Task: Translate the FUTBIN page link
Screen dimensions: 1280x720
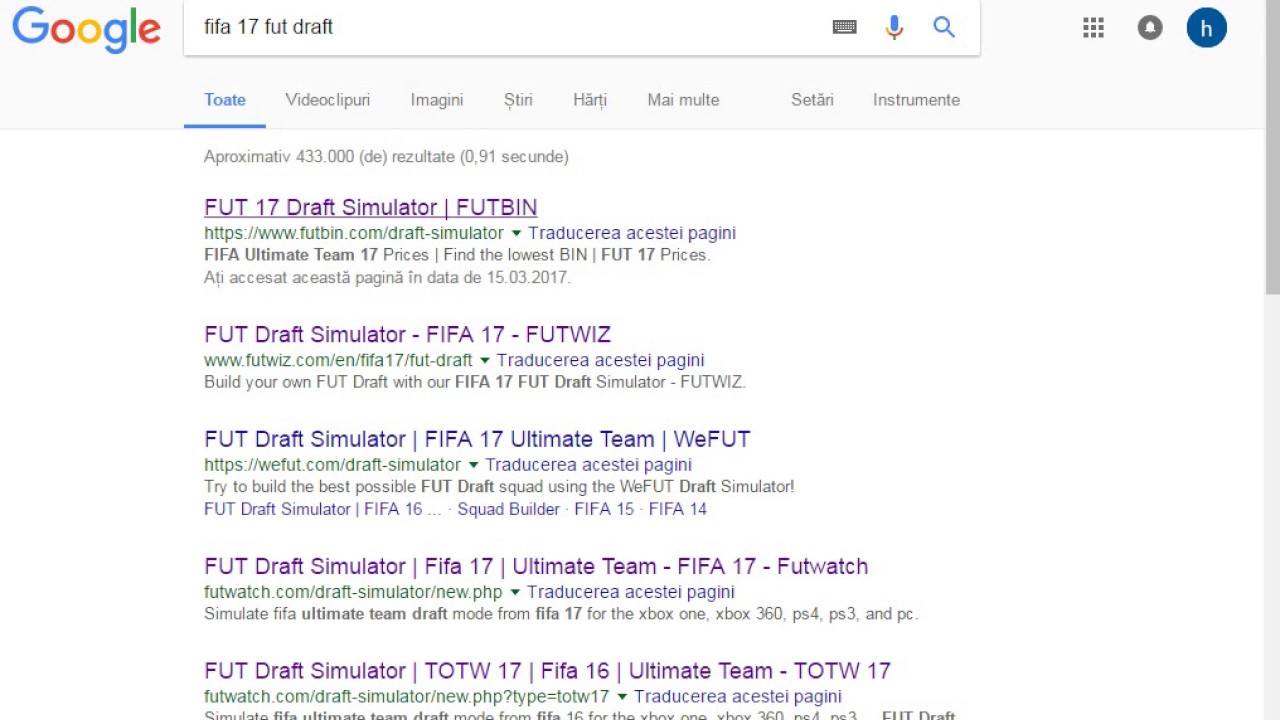Action: point(632,233)
